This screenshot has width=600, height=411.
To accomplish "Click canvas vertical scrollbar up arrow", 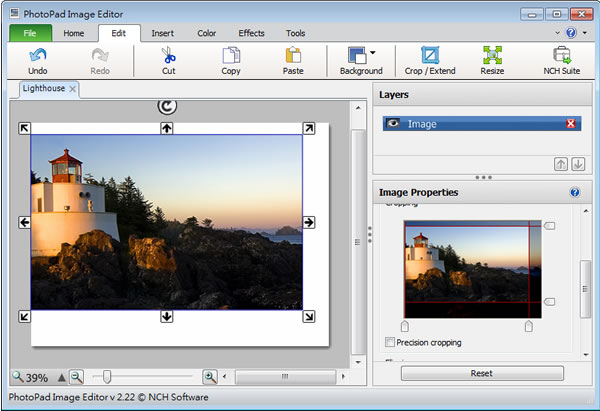I will pos(358,108).
